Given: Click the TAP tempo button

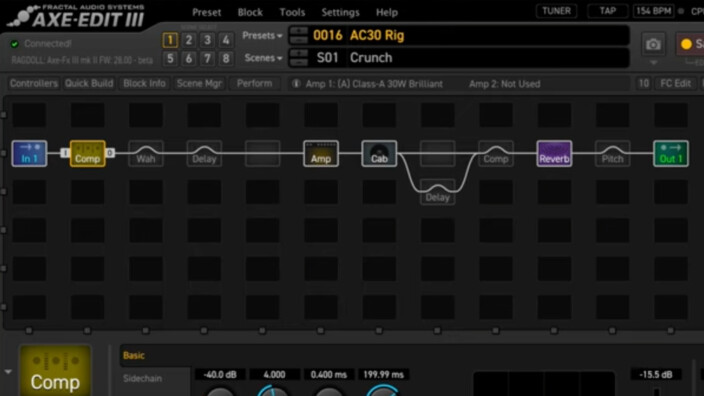Looking at the screenshot, I should tap(607, 11).
